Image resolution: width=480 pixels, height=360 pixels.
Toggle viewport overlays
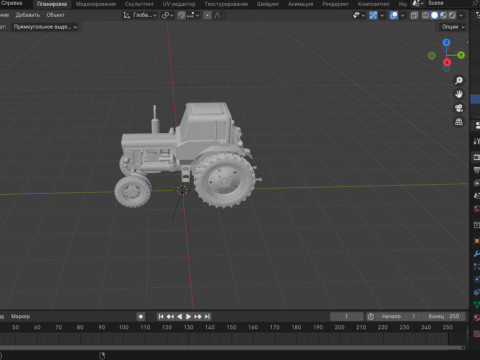394,15
